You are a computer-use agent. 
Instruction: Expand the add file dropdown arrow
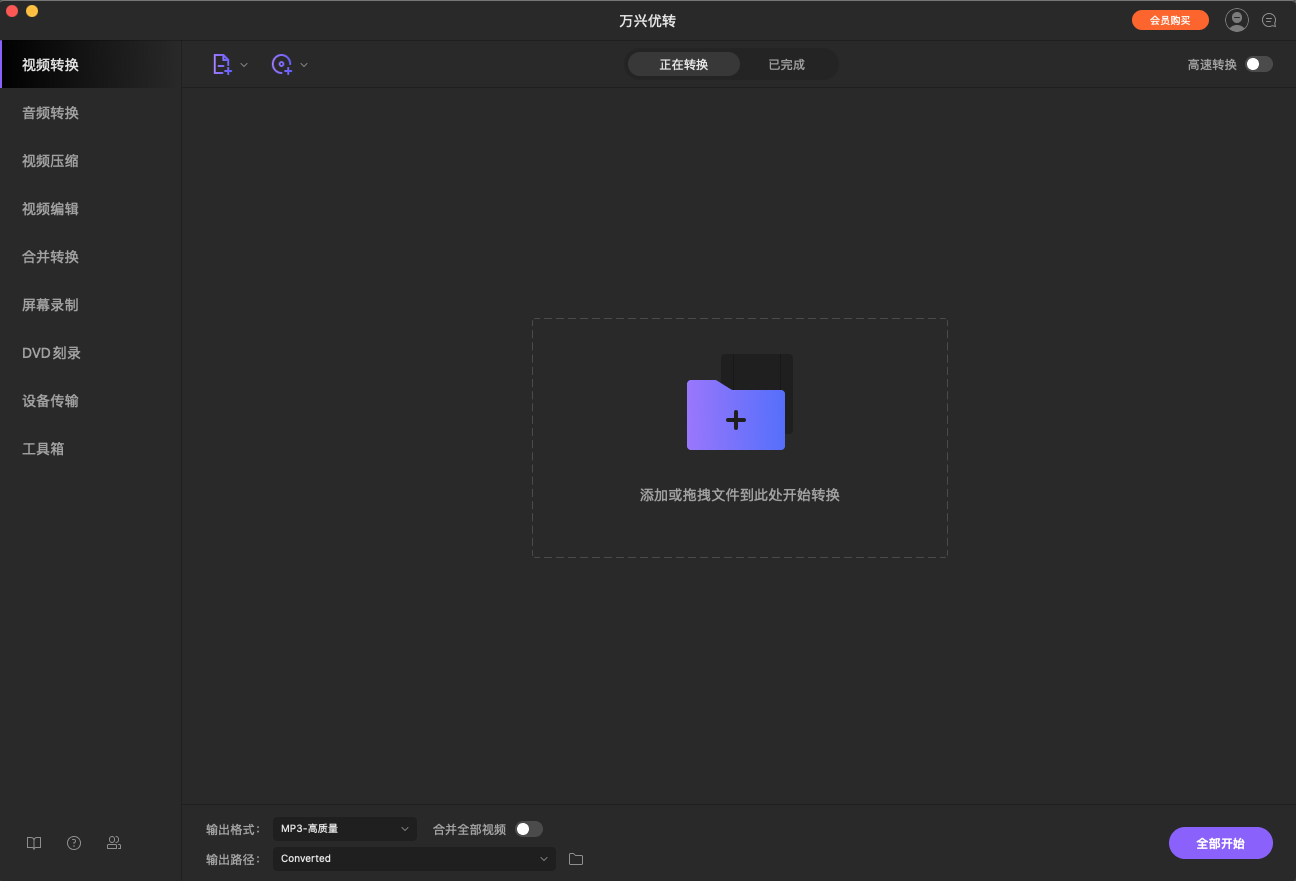pyautogui.click(x=244, y=65)
